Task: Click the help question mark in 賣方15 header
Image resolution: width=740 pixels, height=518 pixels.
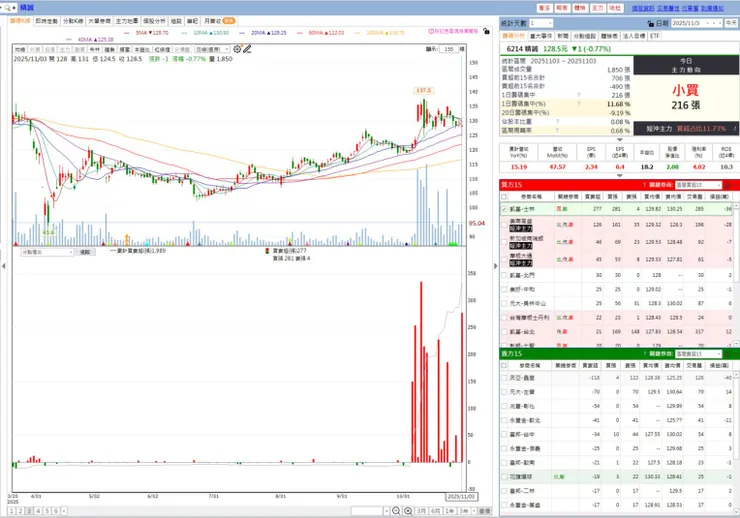Action: tap(644, 354)
